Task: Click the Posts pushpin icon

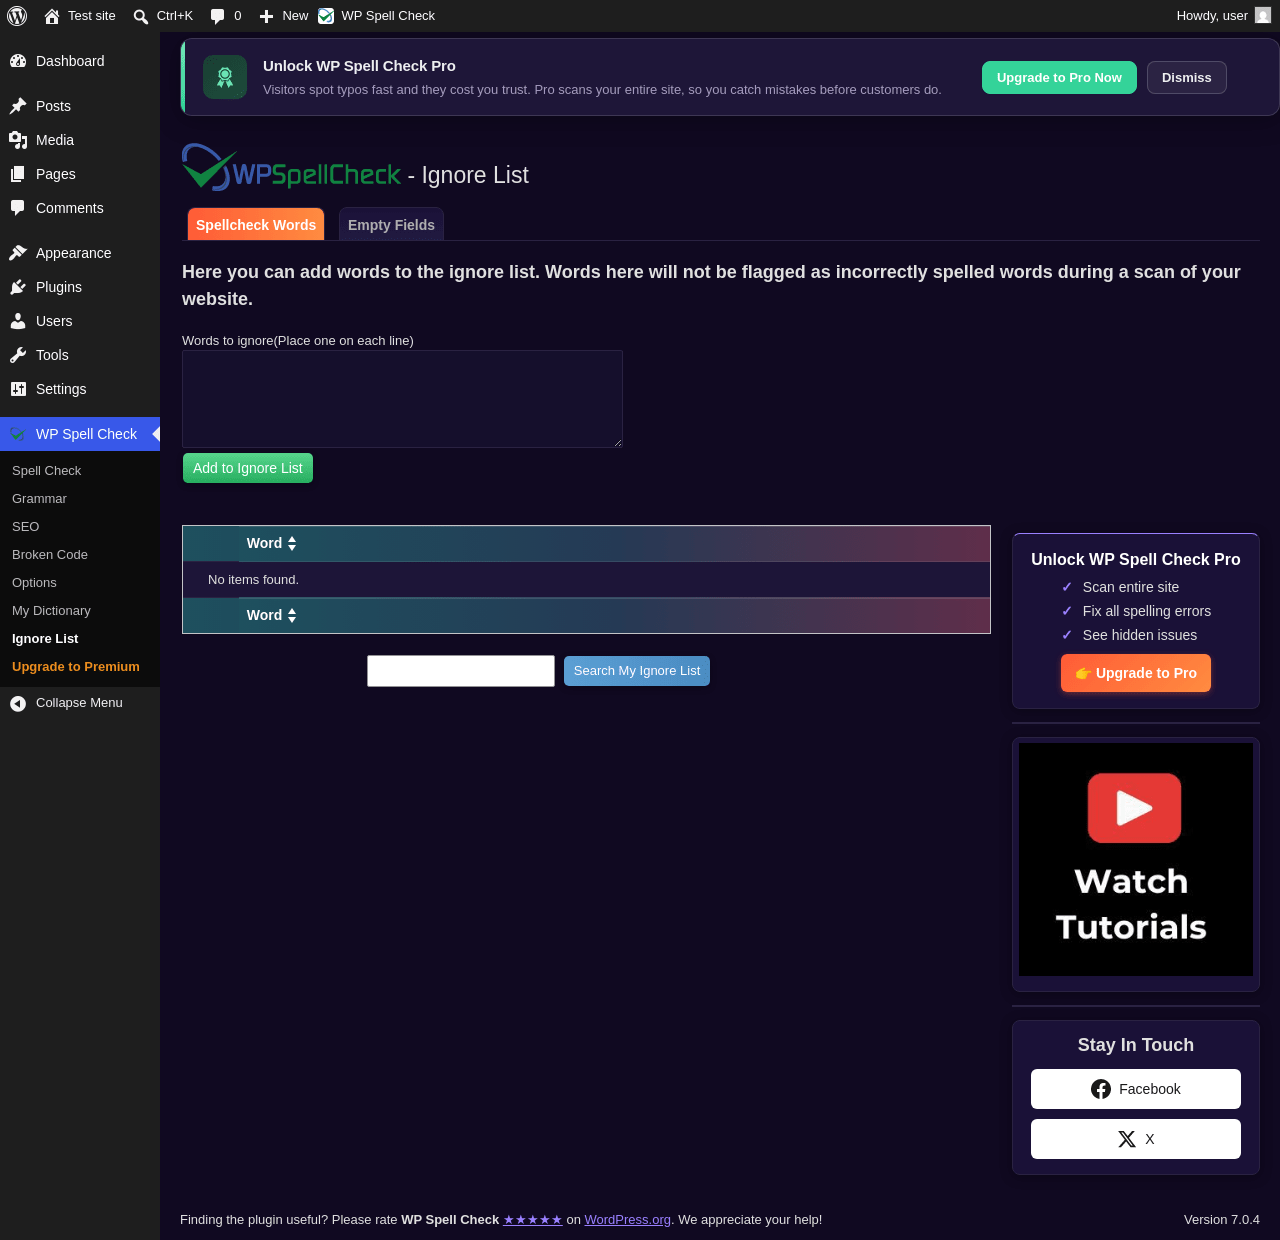Action: click(18, 106)
